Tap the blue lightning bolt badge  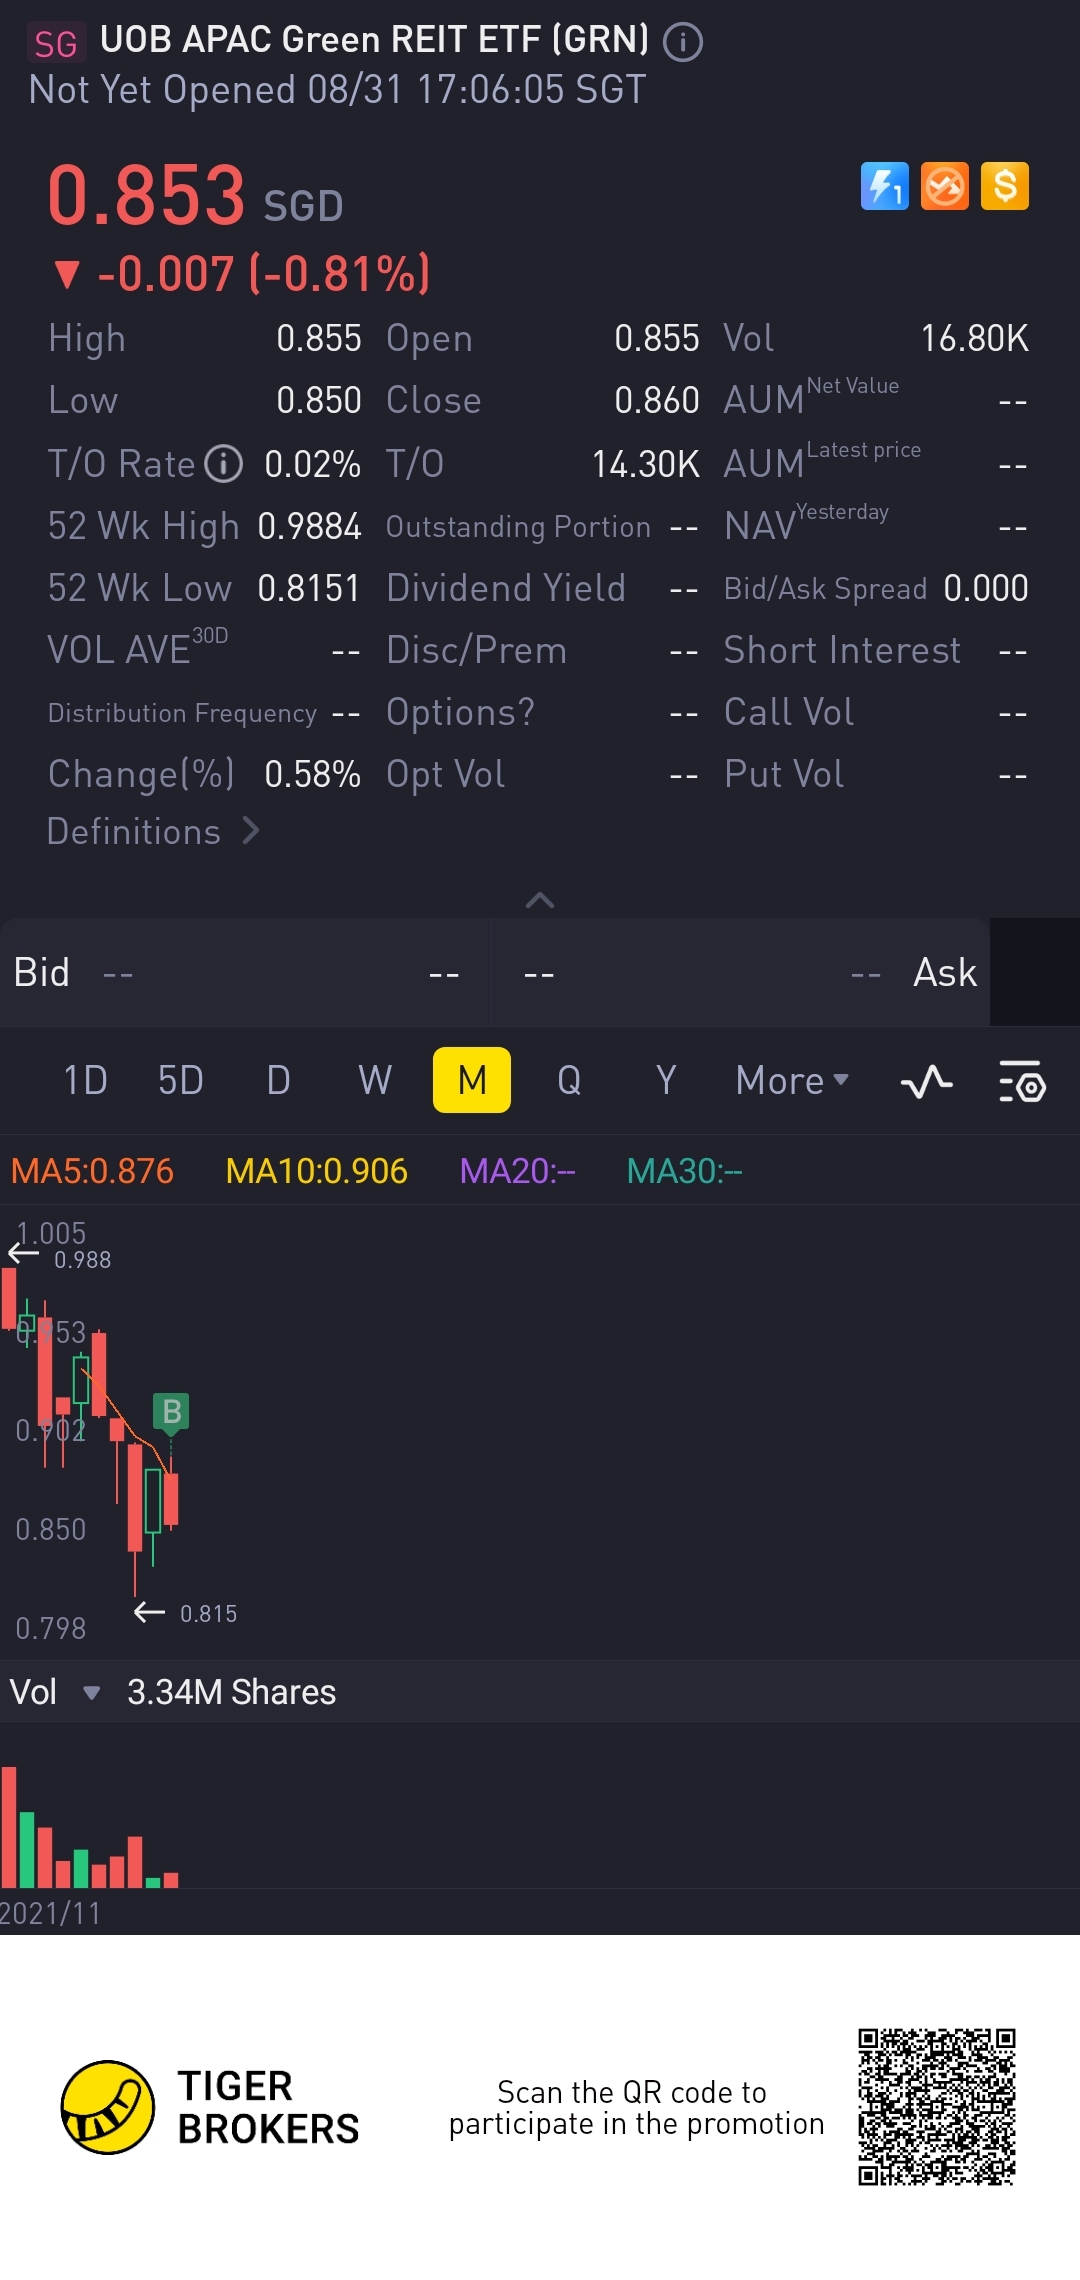tap(885, 186)
